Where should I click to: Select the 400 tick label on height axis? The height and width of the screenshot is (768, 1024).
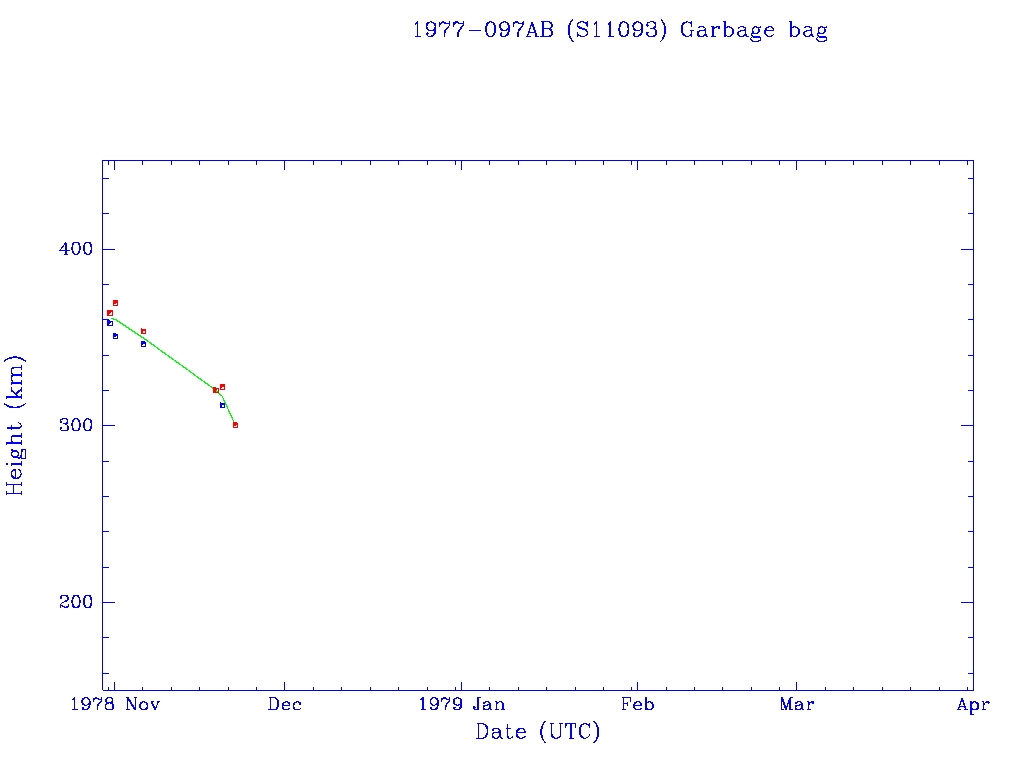(70, 249)
